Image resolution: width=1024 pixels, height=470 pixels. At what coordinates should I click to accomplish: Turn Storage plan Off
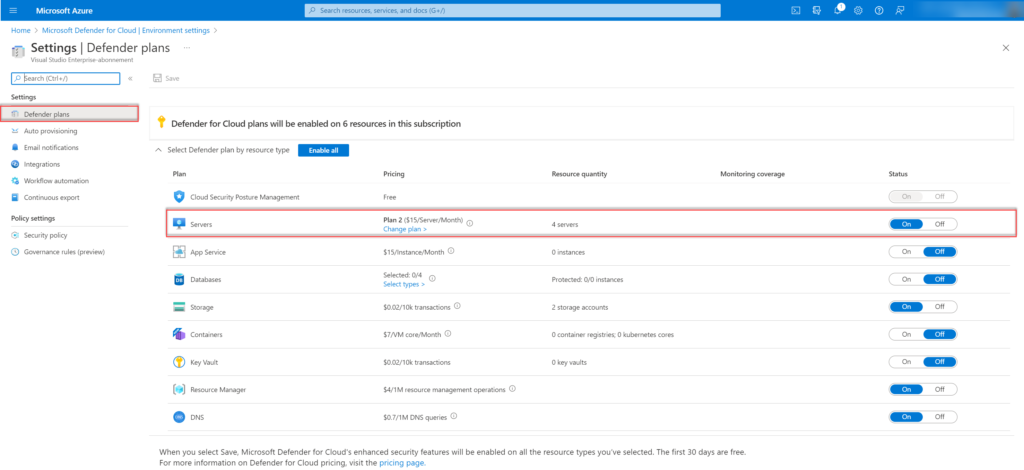click(x=940, y=307)
